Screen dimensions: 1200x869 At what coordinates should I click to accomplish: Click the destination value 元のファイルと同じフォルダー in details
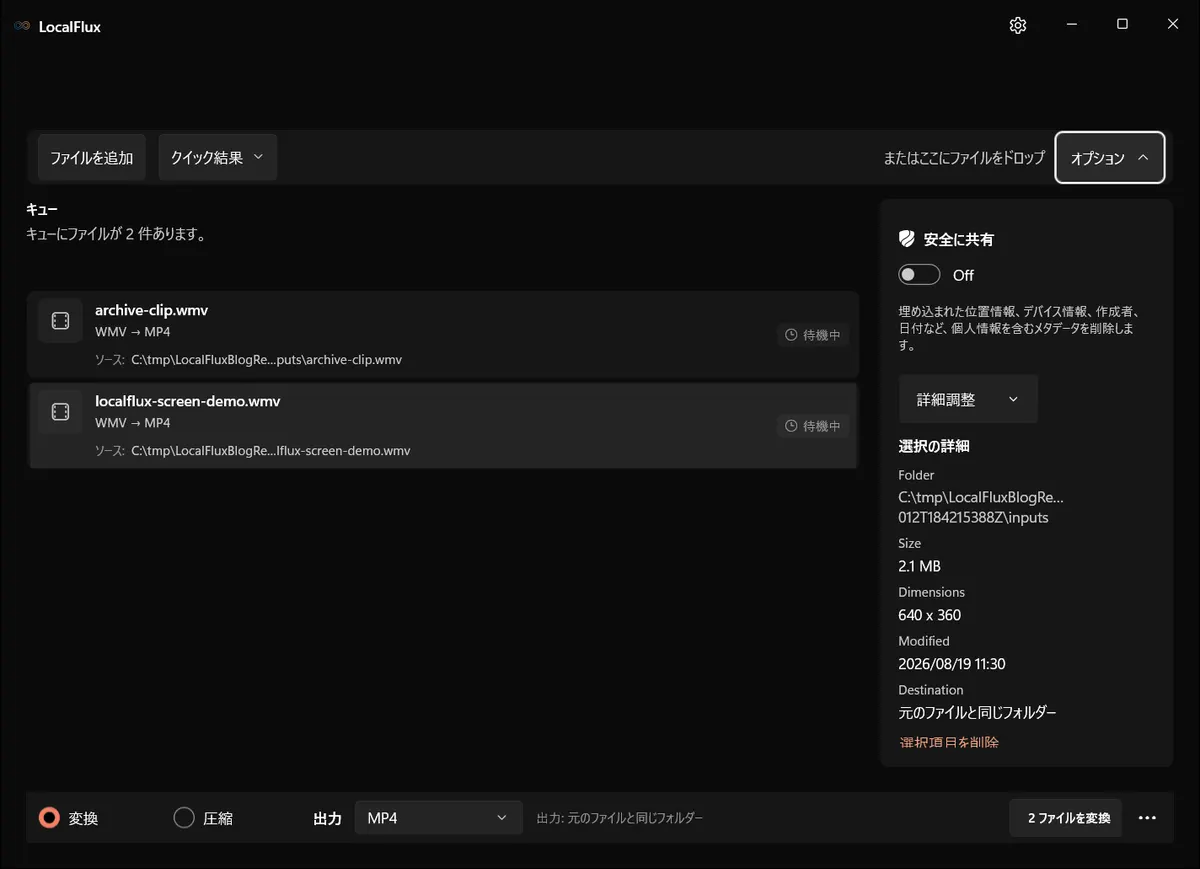[977, 713]
